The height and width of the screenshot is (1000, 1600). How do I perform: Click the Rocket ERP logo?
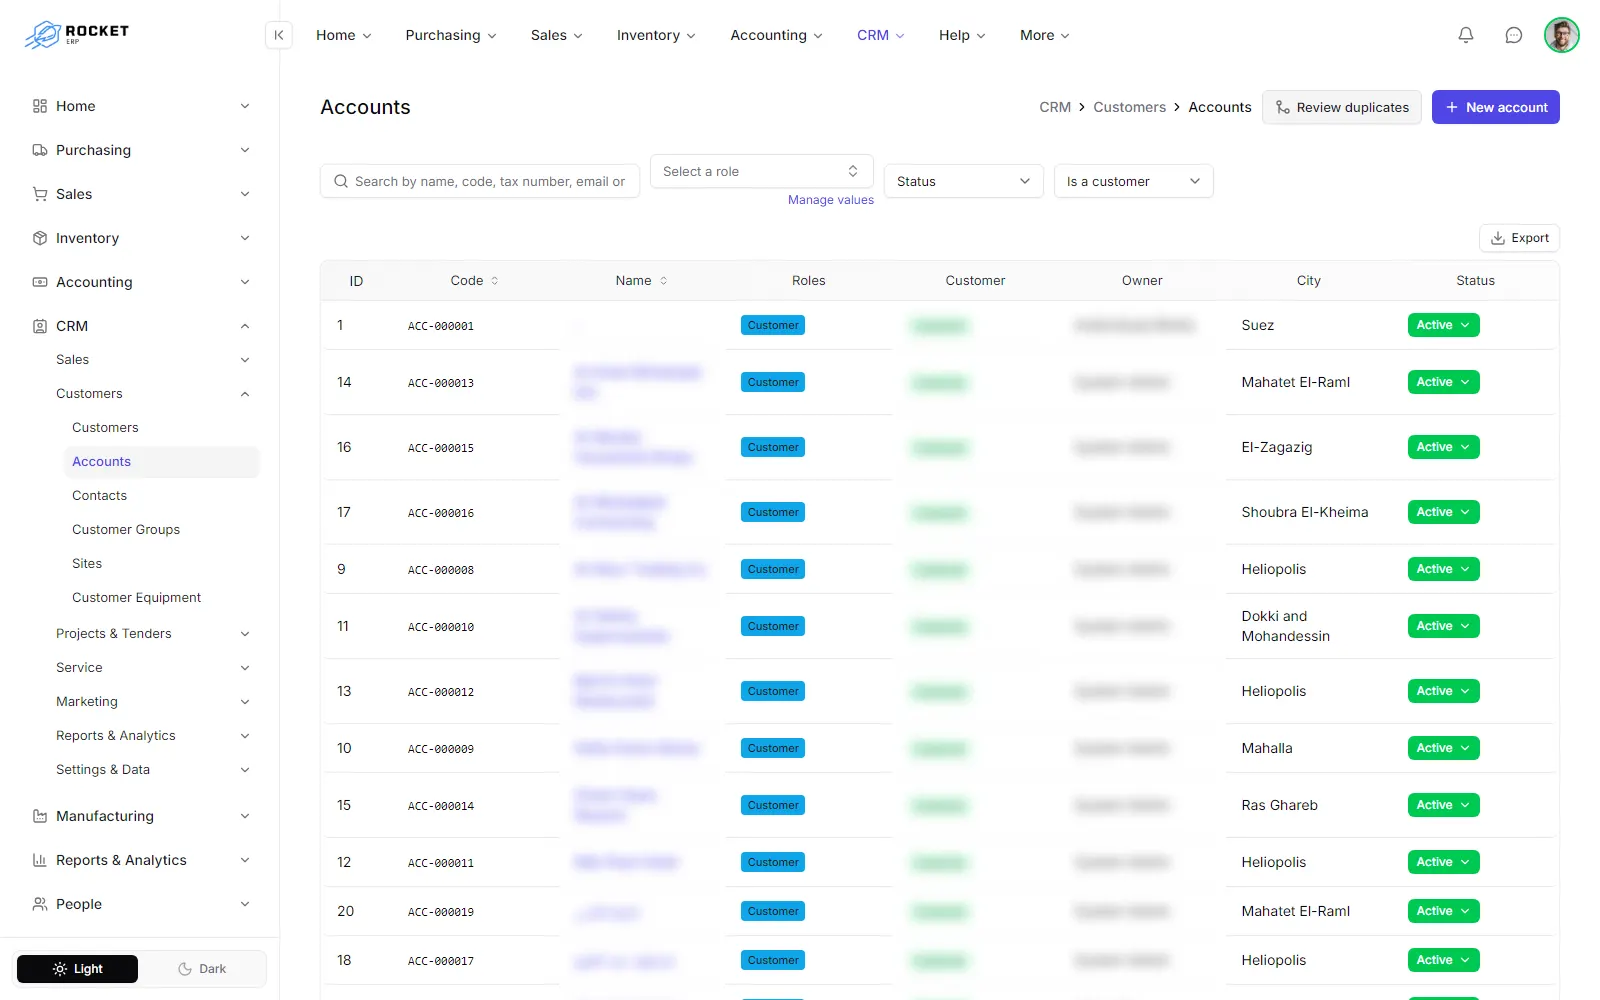click(77, 35)
